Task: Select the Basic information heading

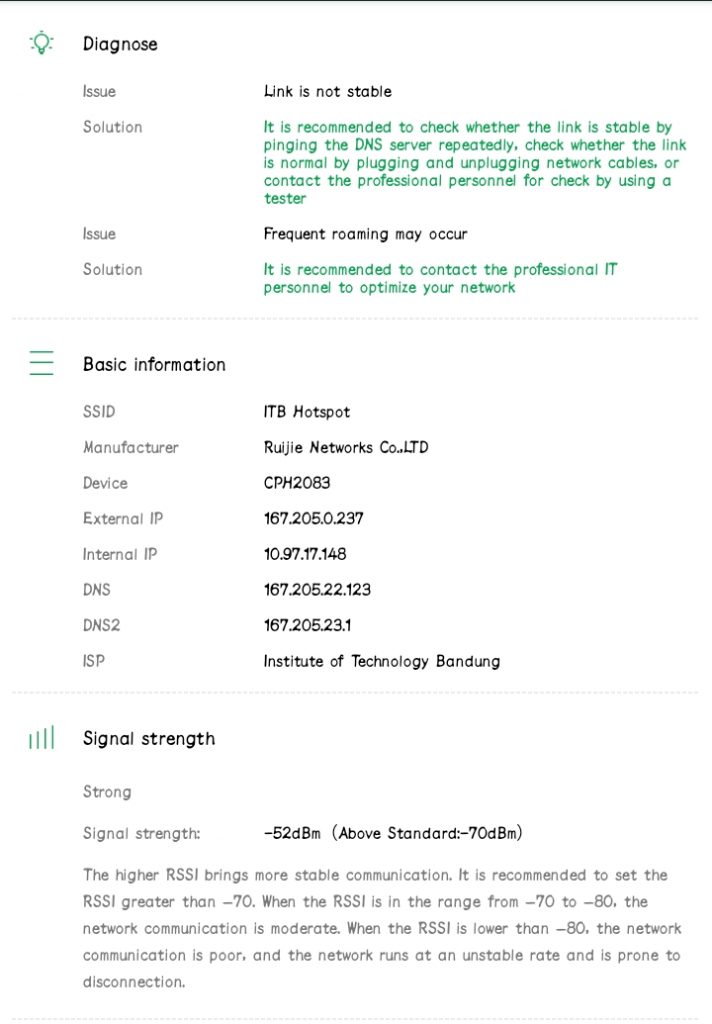Action: coord(154,364)
